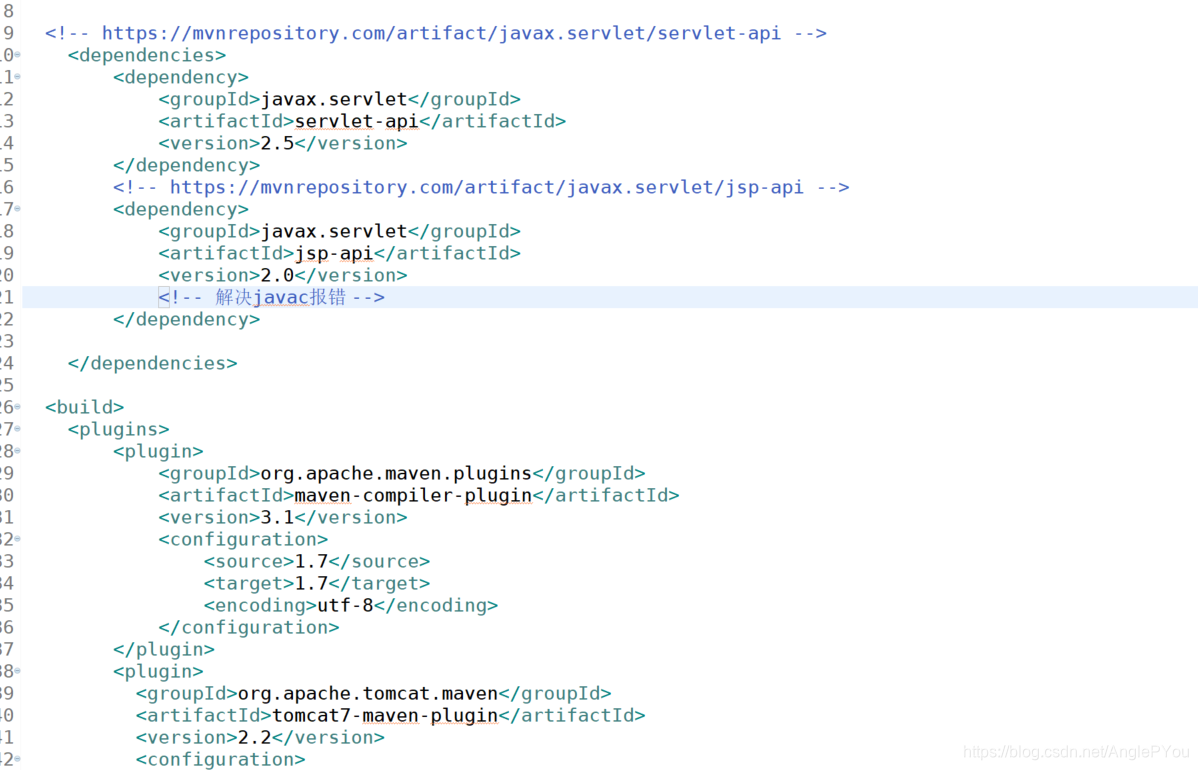Click the 解决javac报错 comment
Image resolution: width=1198 pixels, height=770 pixels.
coord(271,297)
